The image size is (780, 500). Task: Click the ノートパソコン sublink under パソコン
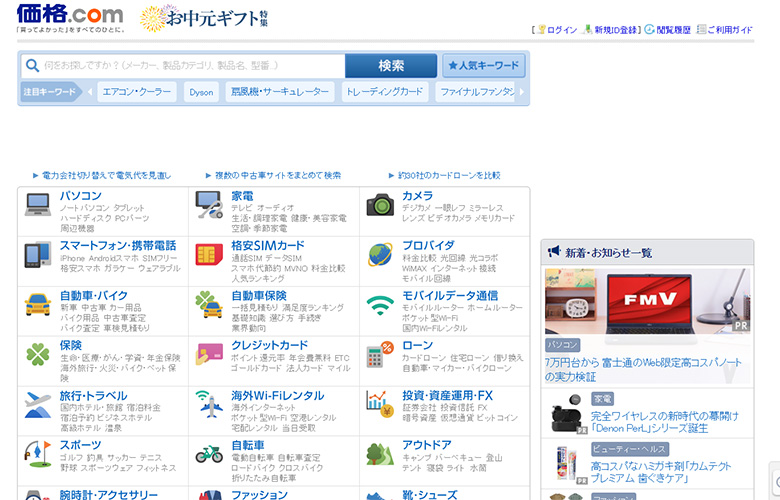point(85,208)
